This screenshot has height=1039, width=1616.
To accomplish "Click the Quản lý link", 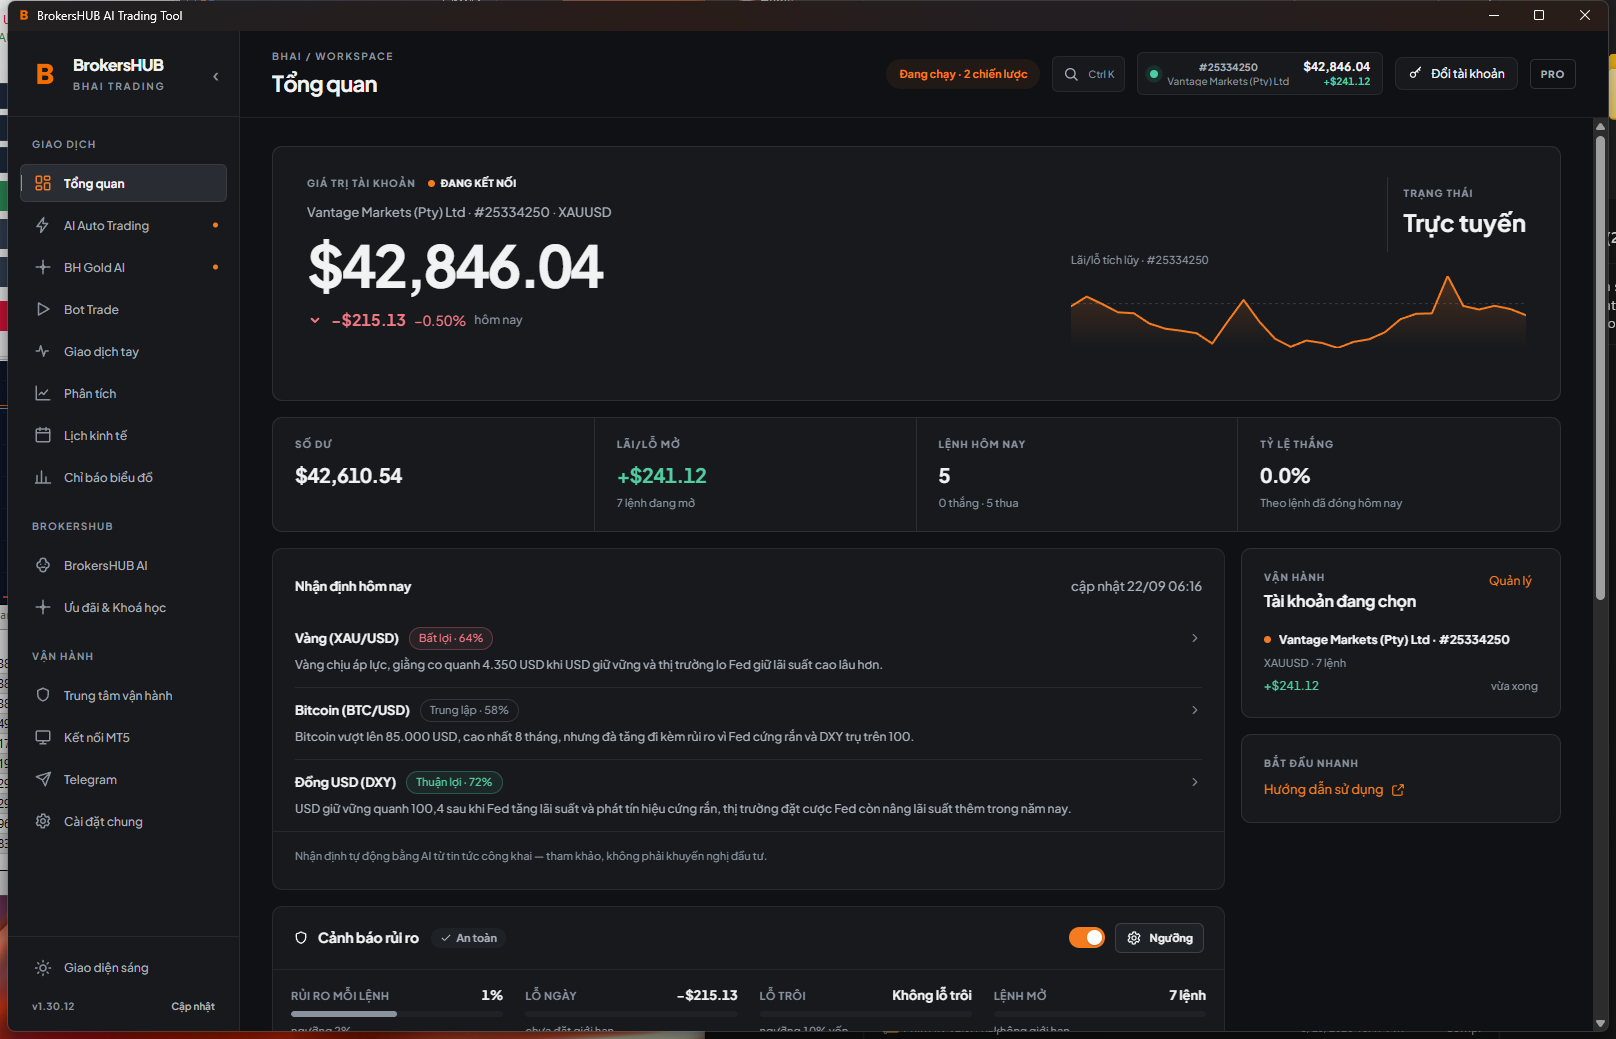I will pos(1510,581).
